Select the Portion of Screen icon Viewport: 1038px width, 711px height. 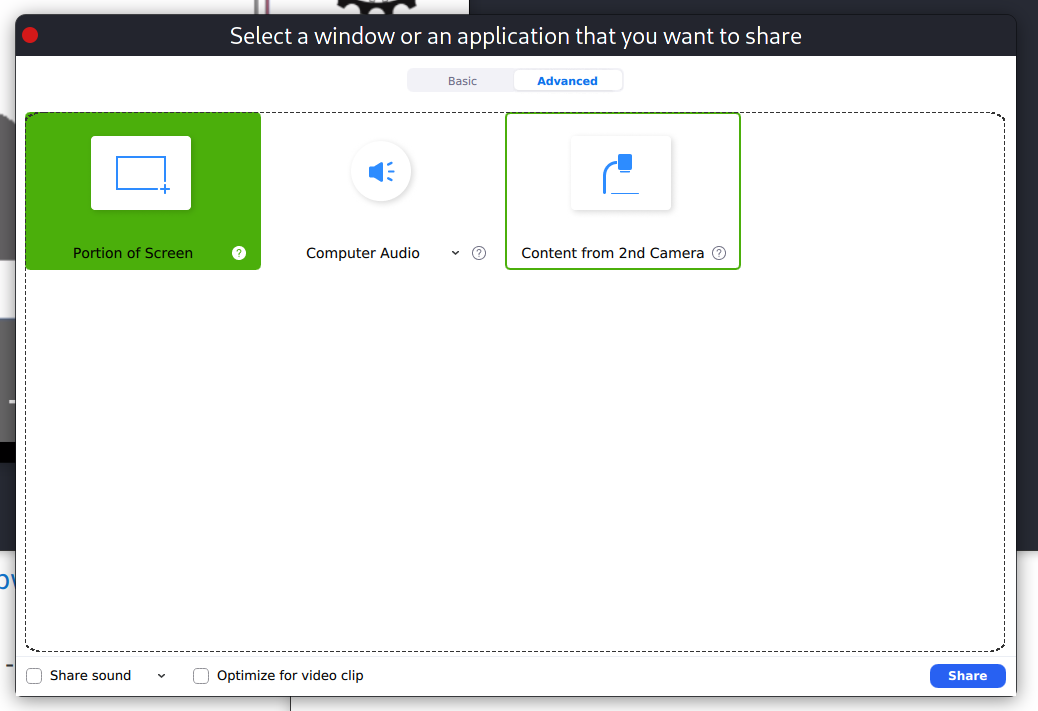(x=141, y=173)
